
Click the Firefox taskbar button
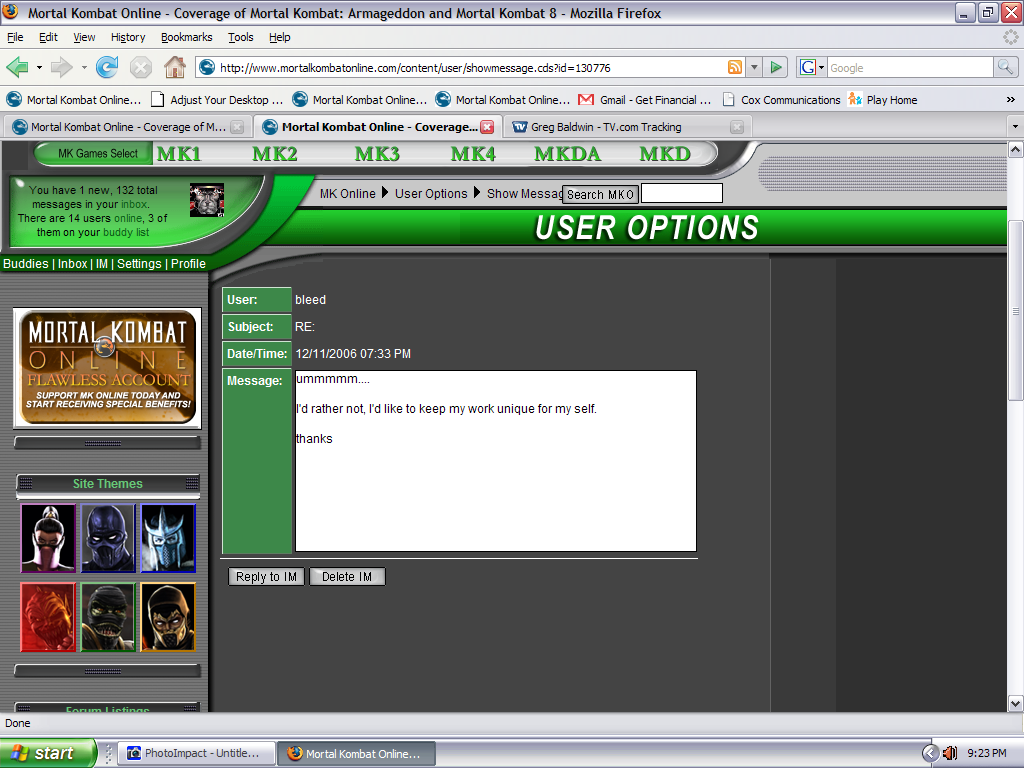357,753
